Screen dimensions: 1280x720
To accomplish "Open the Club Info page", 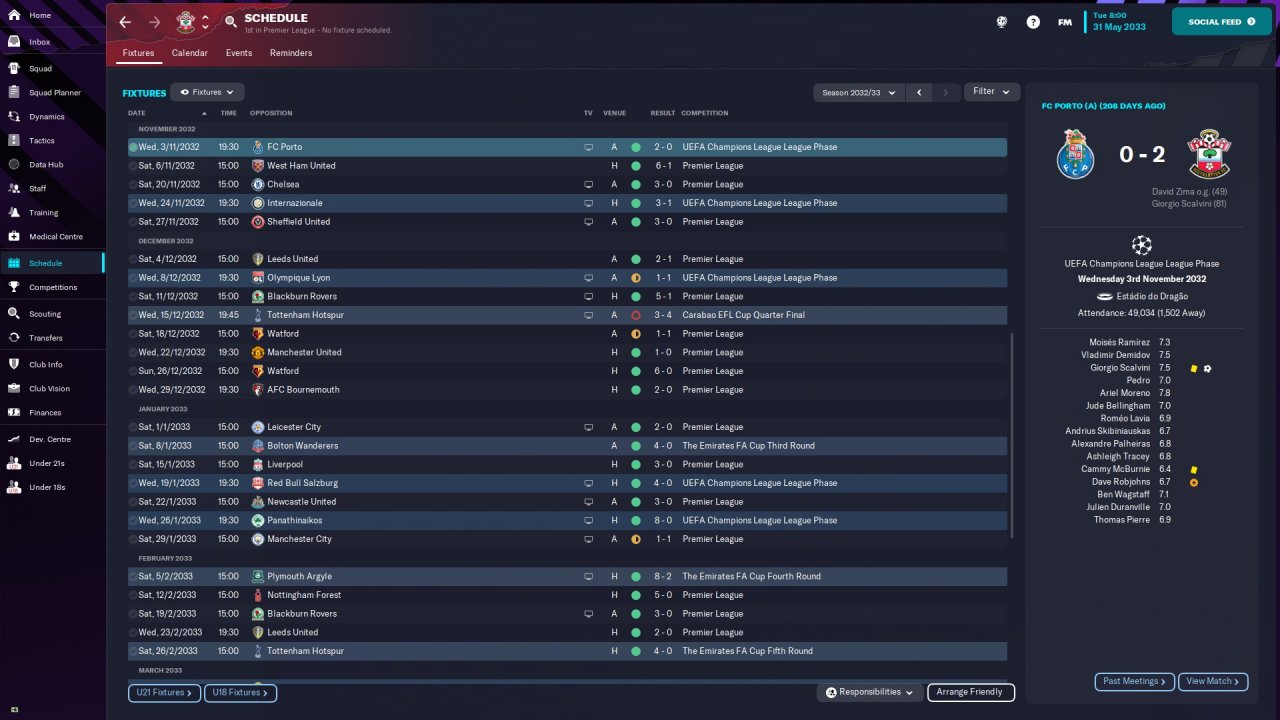I will click(x=45, y=364).
